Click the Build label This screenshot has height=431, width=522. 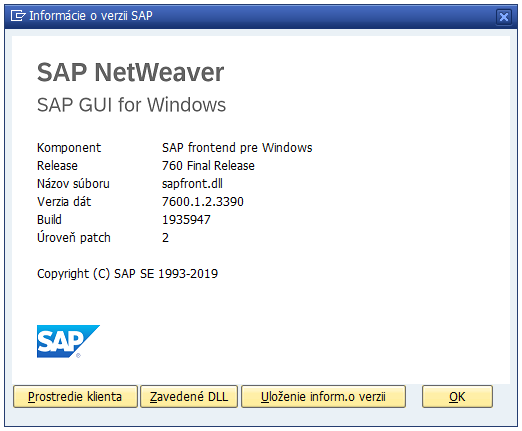click(49, 220)
